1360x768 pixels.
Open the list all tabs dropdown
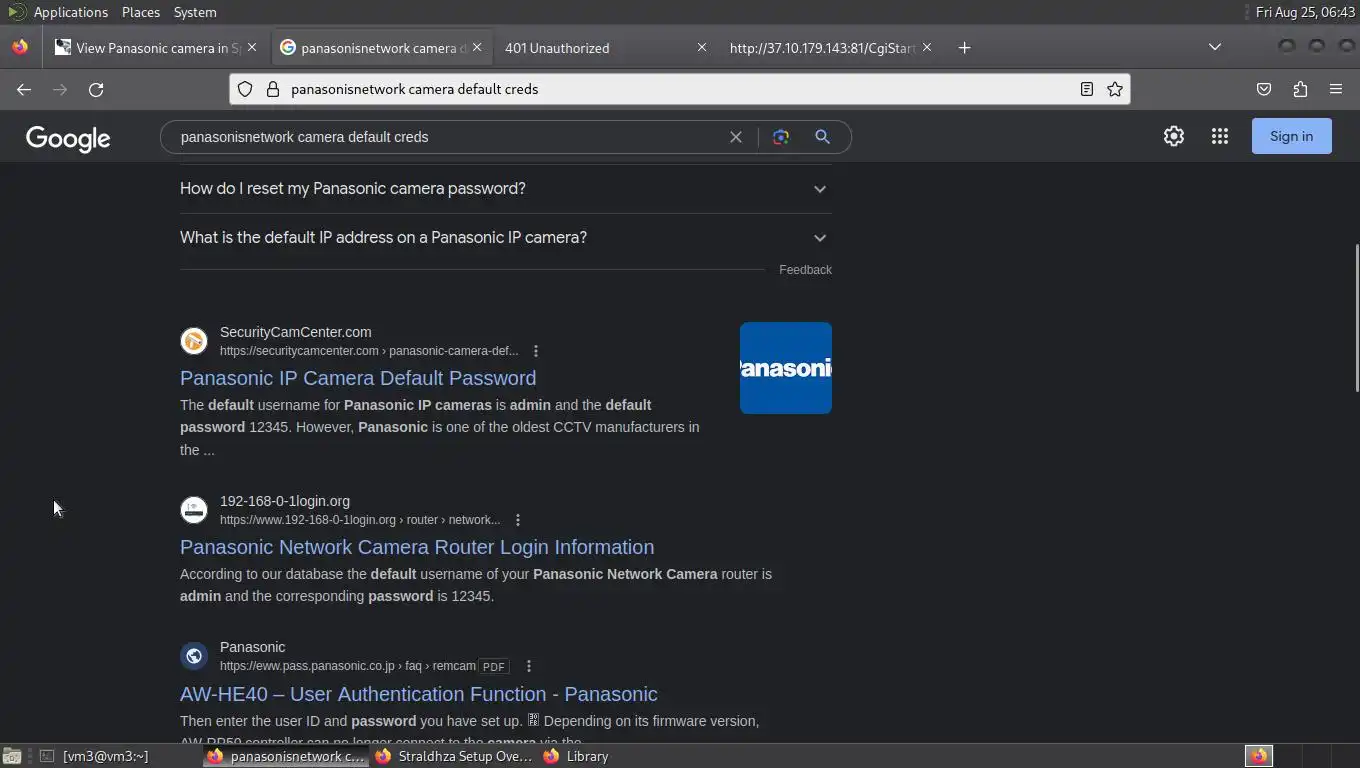pos(1215,47)
